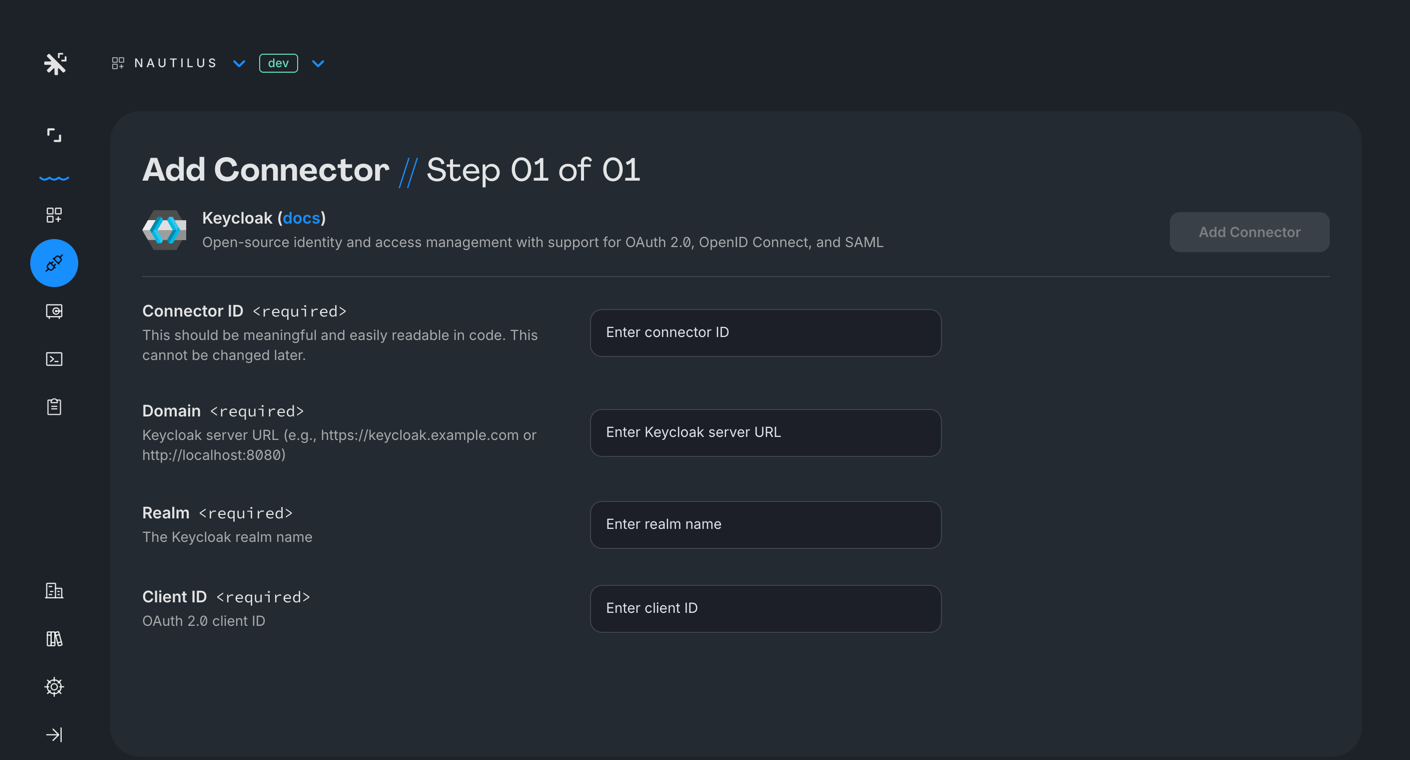1410x760 pixels.
Task: Expand the NAUTILUS project dropdown chevron
Action: (x=239, y=63)
